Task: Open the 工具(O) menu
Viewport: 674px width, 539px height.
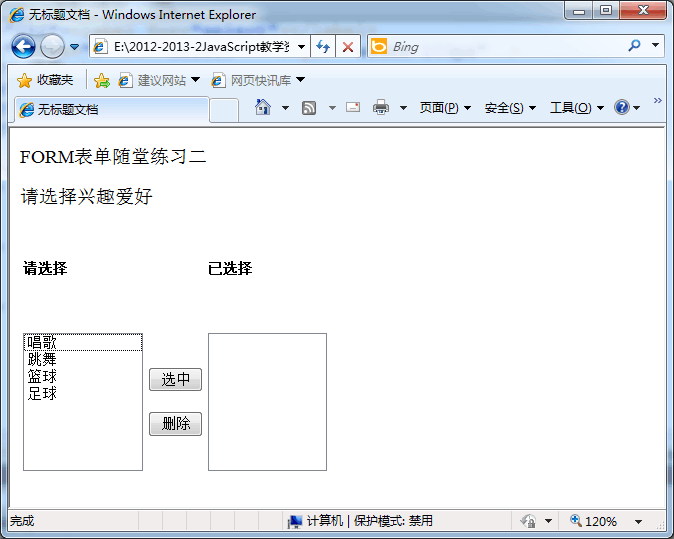Action: click(577, 107)
